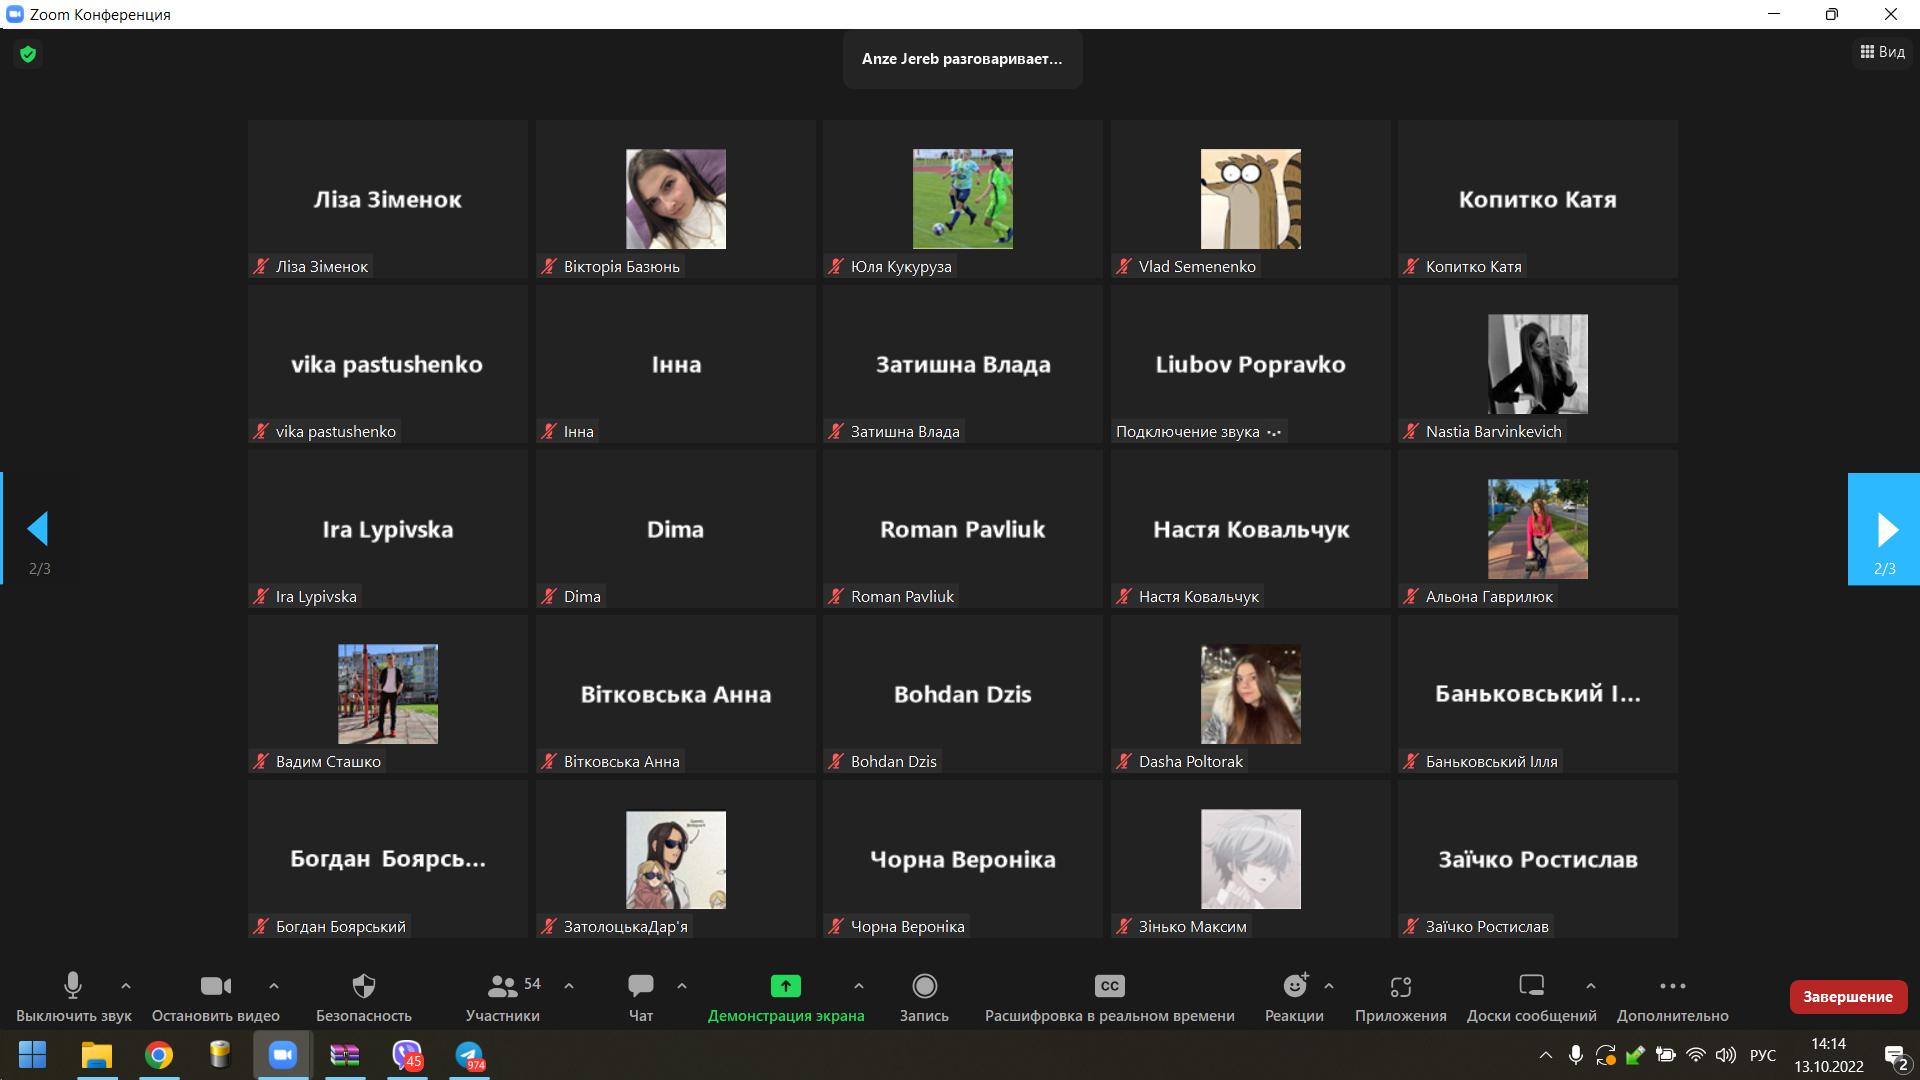Select Вікторія Базюнь's video tile

click(676, 199)
